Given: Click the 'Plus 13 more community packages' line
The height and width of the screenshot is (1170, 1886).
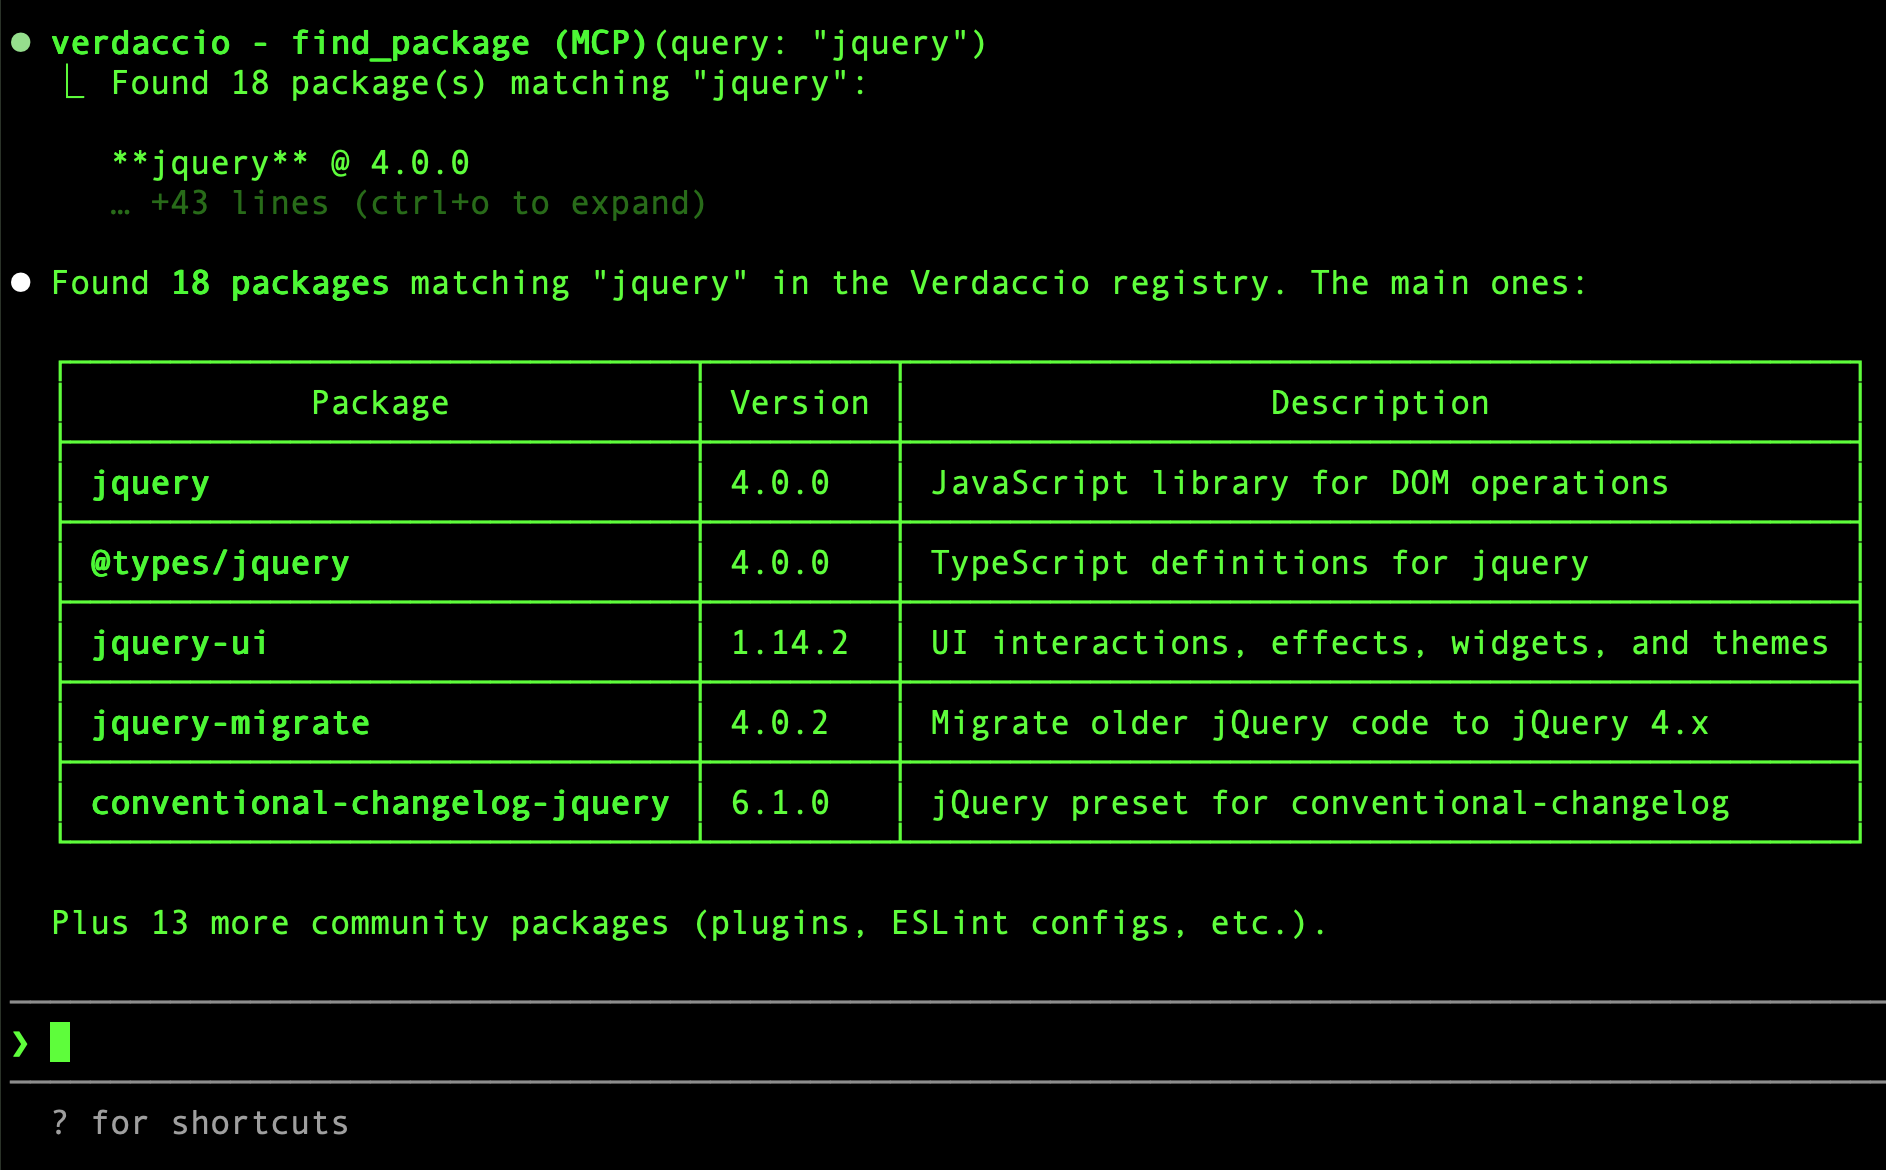Looking at the screenshot, I should [x=689, y=923].
